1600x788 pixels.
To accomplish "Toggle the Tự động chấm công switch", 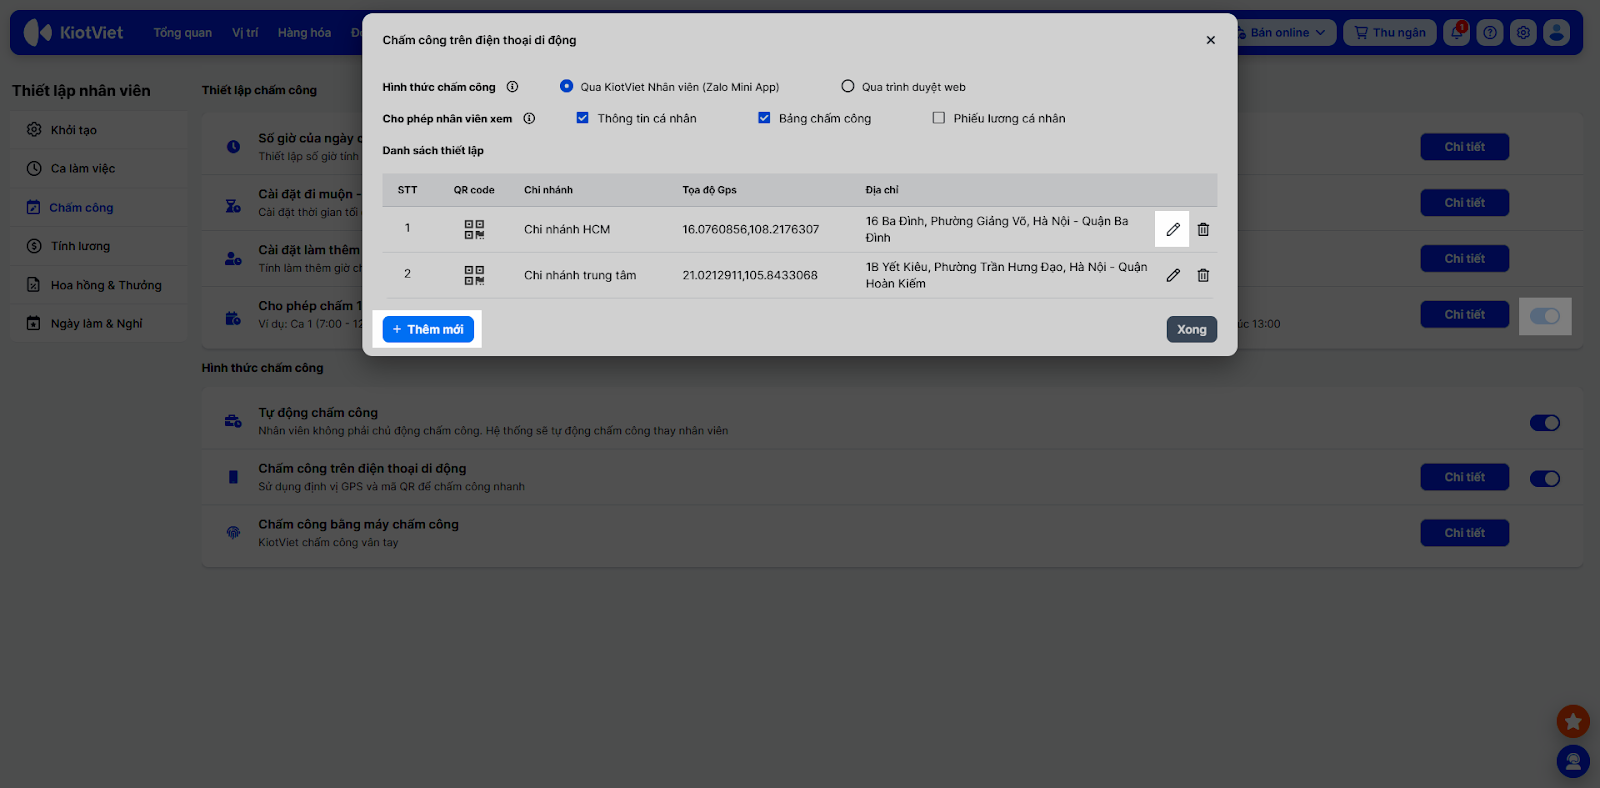I will [1544, 423].
